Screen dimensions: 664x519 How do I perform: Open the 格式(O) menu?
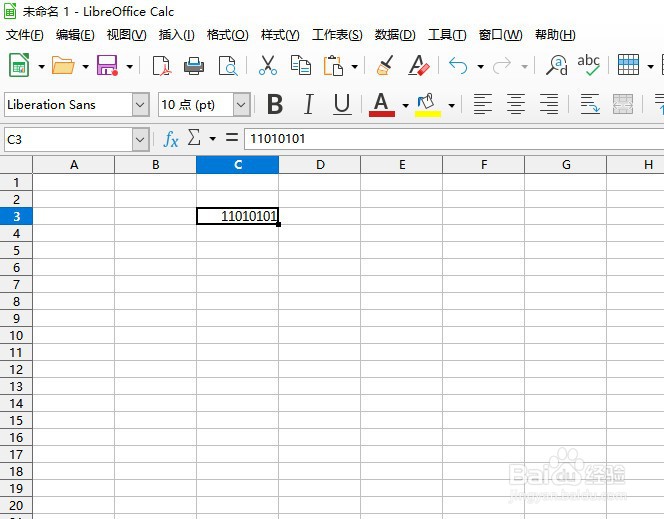click(x=227, y=35)
